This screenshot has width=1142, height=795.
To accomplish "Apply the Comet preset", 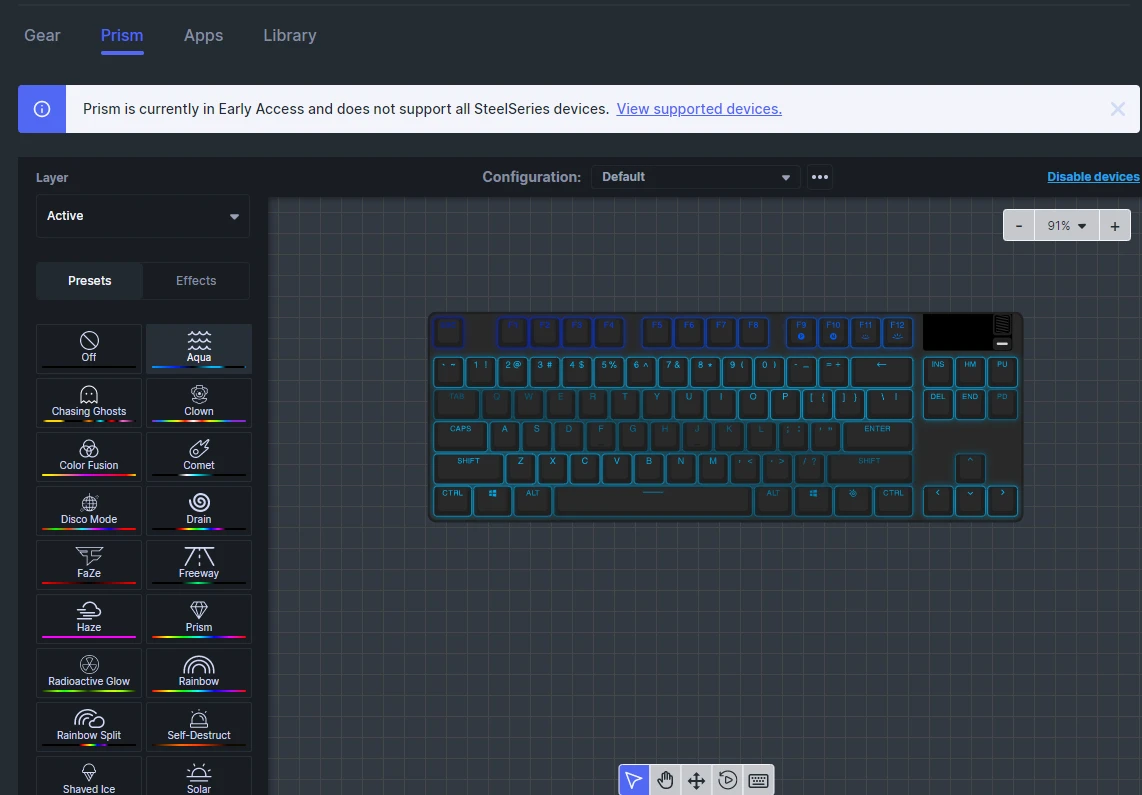I will coord(199,456).
